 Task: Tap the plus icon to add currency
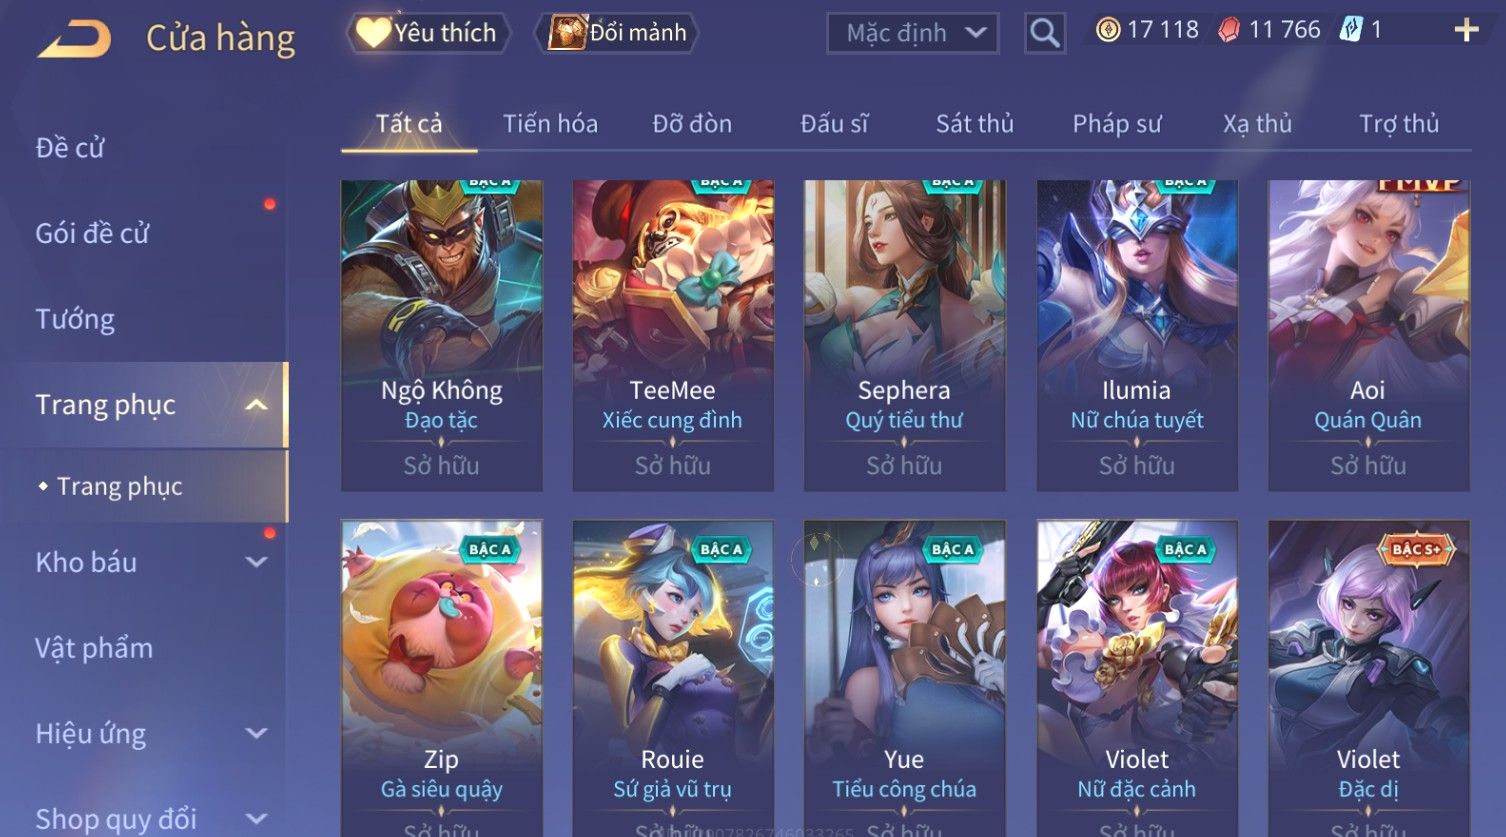[x=1466, y=31]
